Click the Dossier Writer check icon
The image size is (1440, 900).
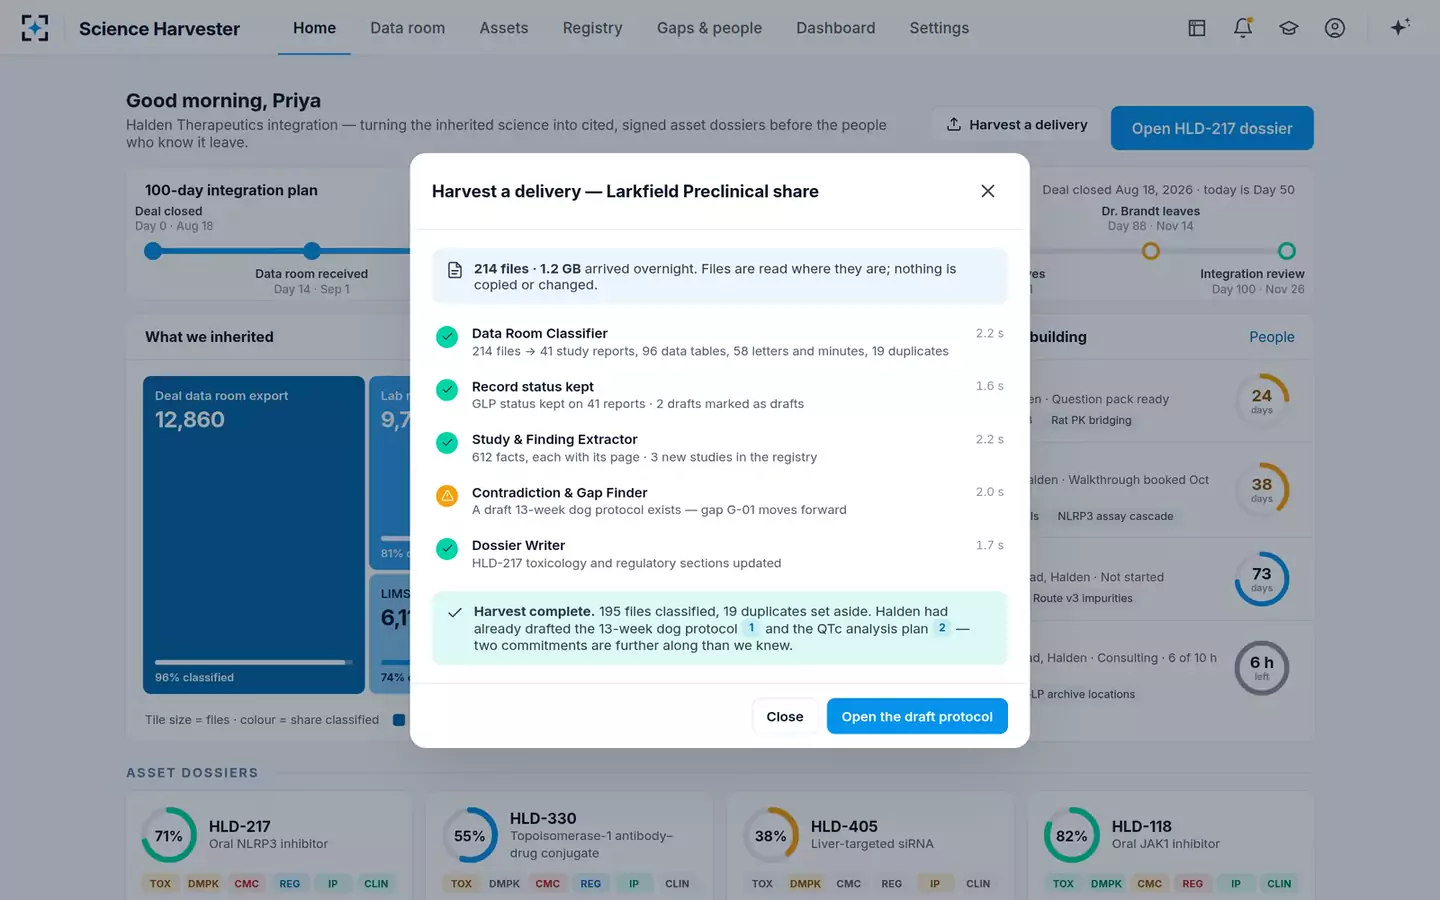[x=447, y=549]
